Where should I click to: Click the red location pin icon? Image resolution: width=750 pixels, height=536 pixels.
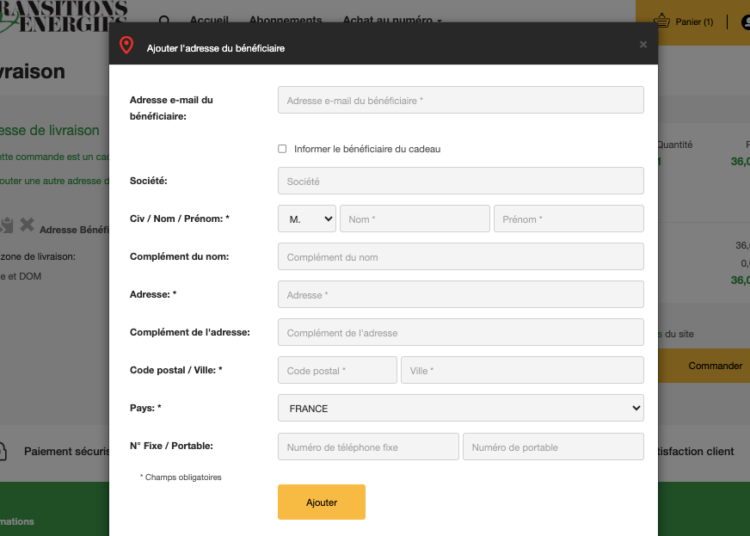(126, 46)
